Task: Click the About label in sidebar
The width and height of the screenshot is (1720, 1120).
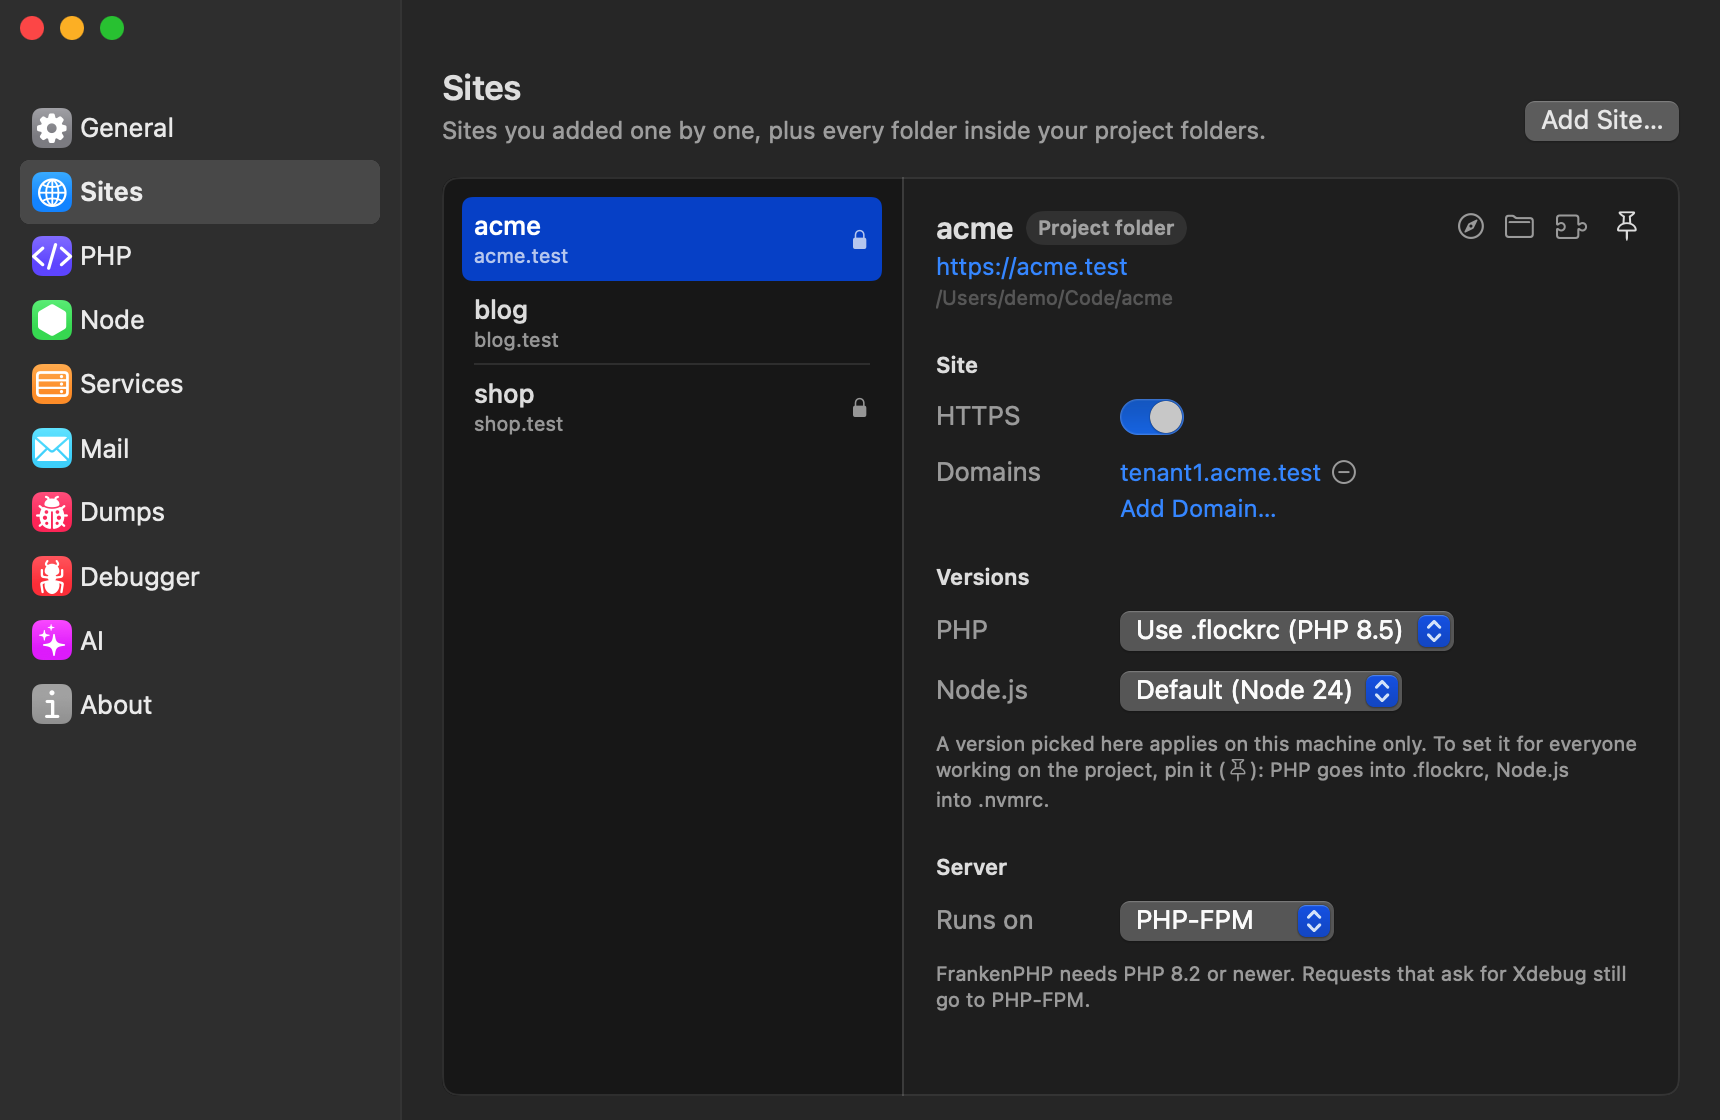Action: (116, 705)
